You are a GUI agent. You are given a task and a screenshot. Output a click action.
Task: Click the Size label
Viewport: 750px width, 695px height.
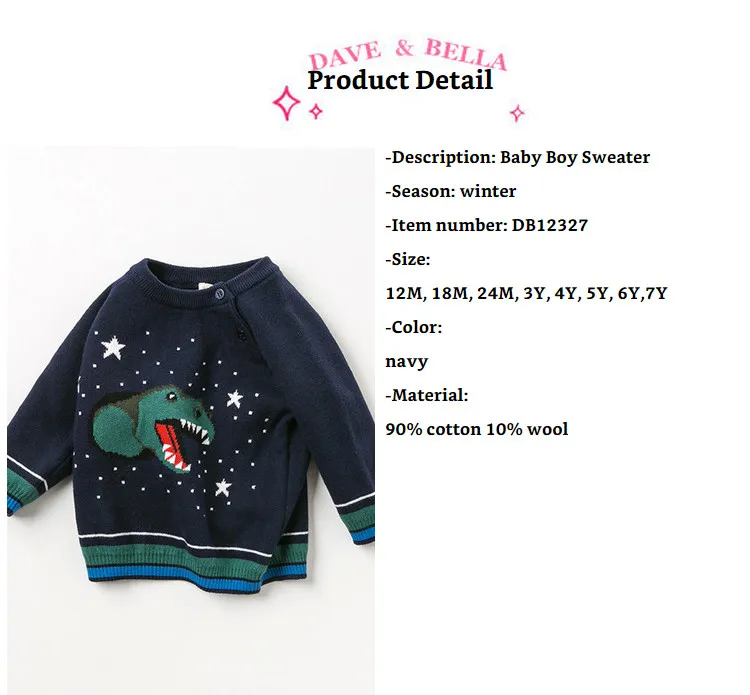coord(408,259)
